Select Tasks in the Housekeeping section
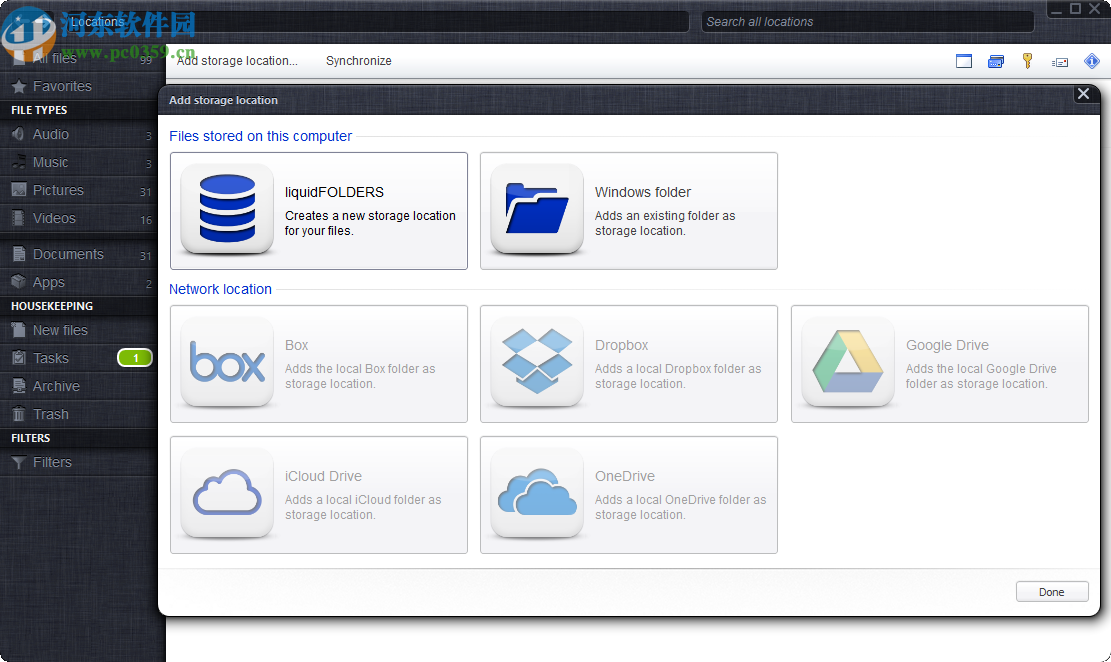 point(51,358)
